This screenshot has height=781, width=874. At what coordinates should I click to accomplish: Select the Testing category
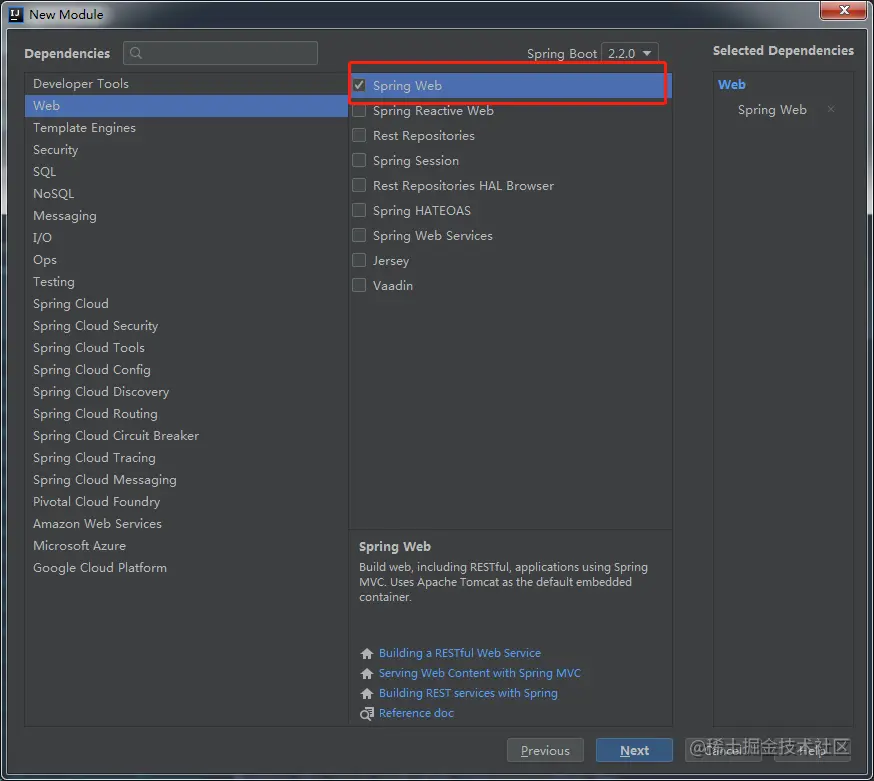[186, 282]
